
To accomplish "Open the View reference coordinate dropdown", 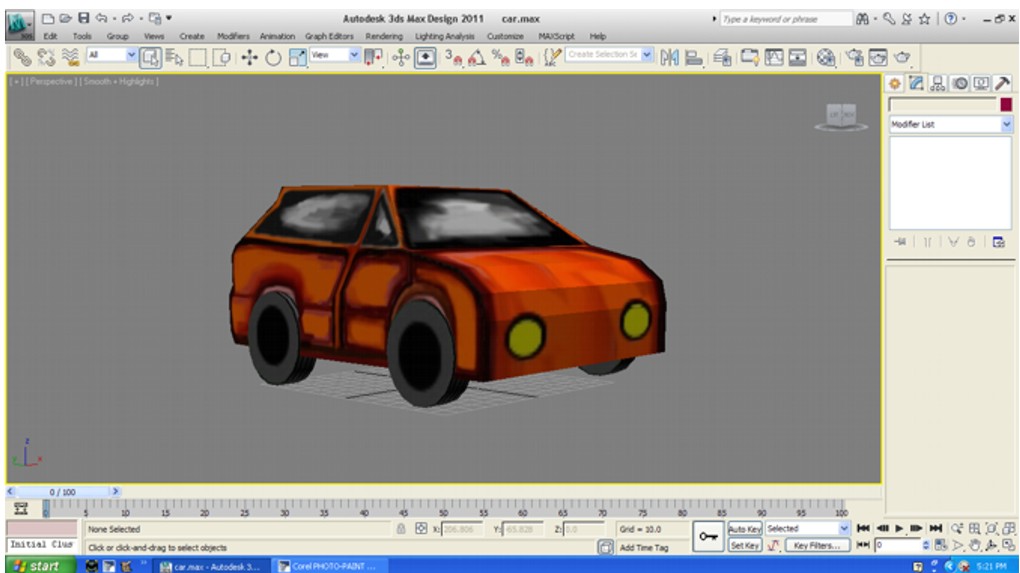I will [334, 55].
